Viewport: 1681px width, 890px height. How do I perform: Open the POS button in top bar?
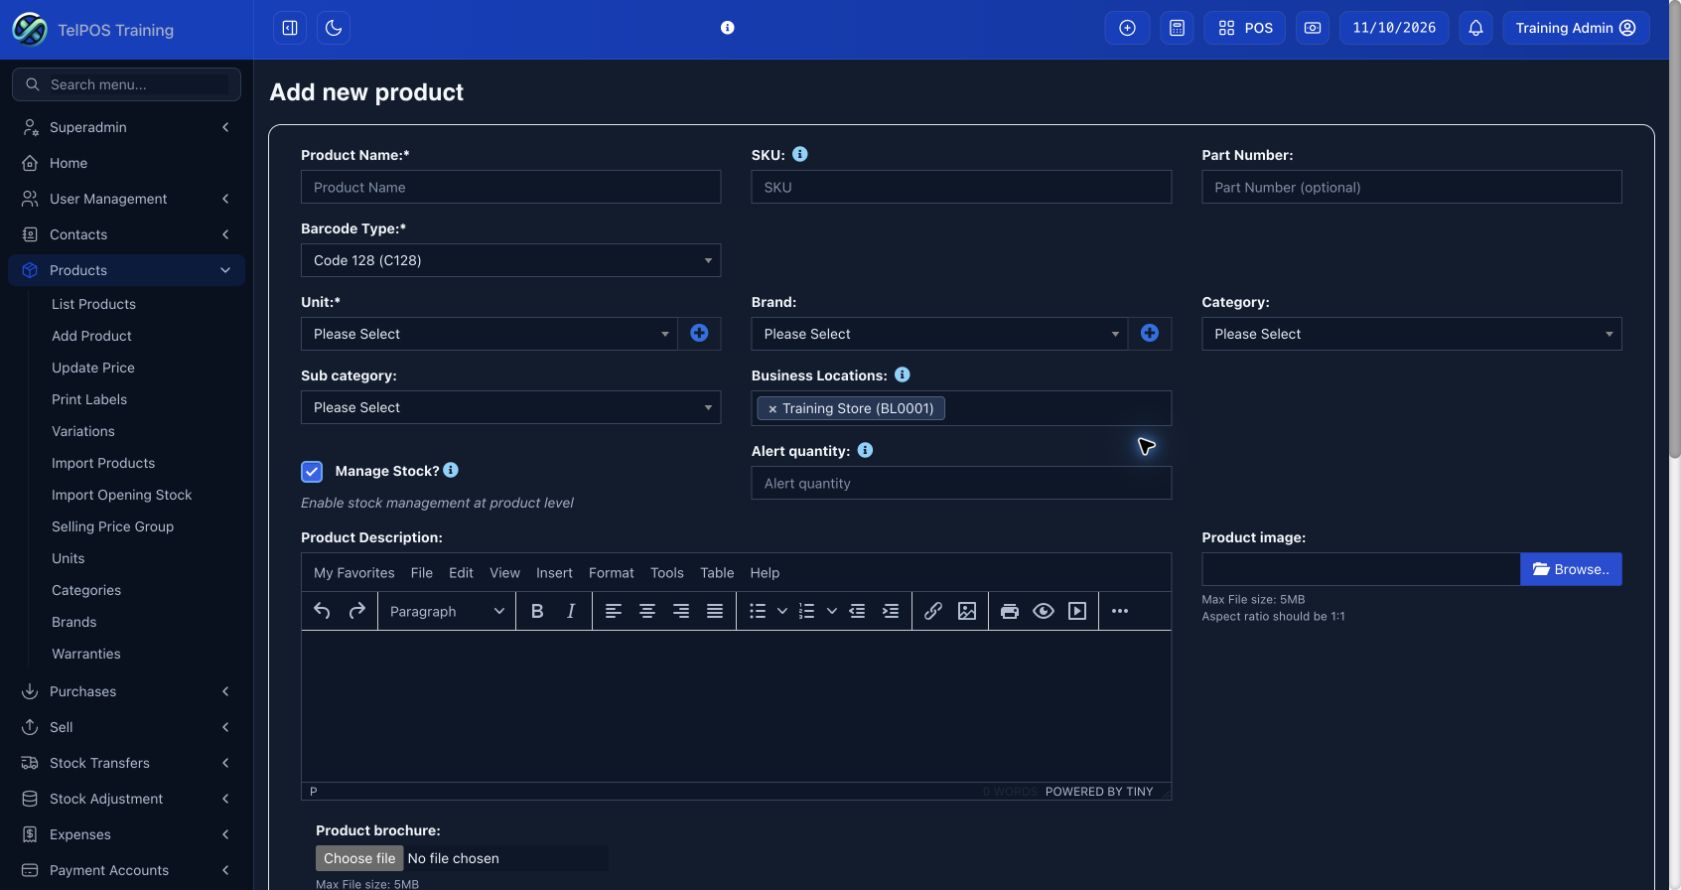pos(1245,28)
